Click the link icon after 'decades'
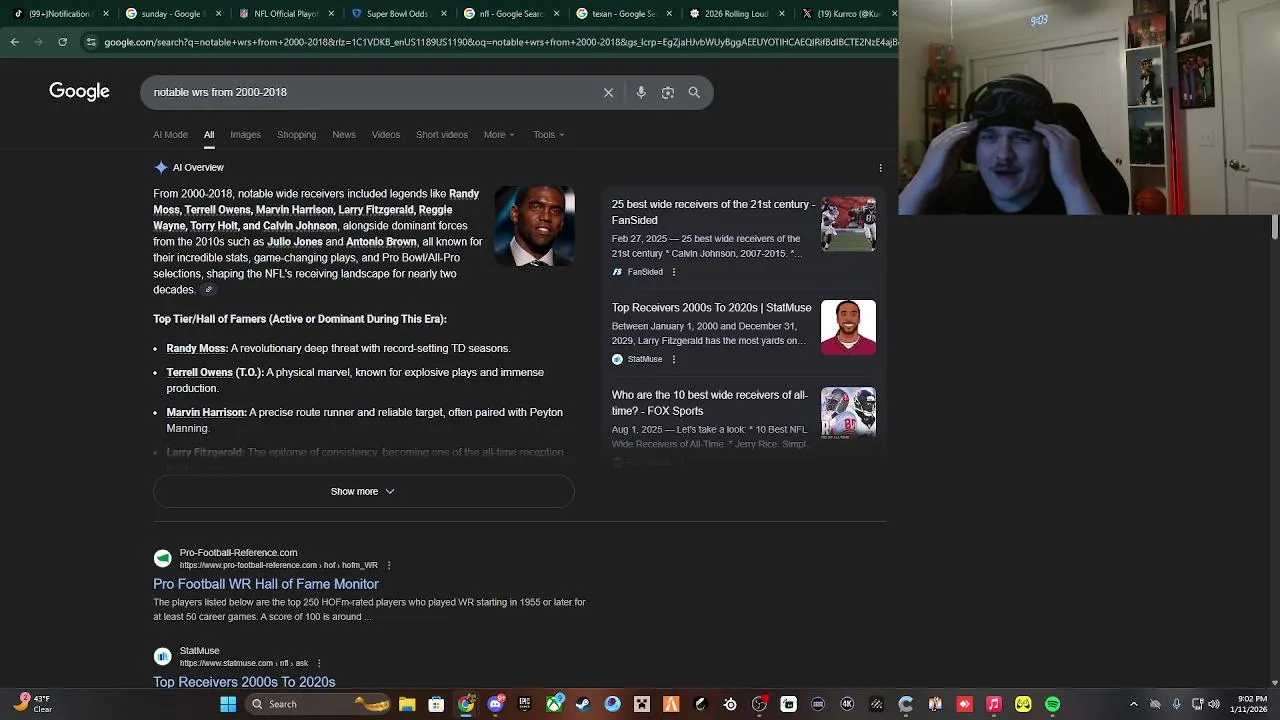This screenshot has height=720, width=1280. pyautogui.click(x=208, y=290)
